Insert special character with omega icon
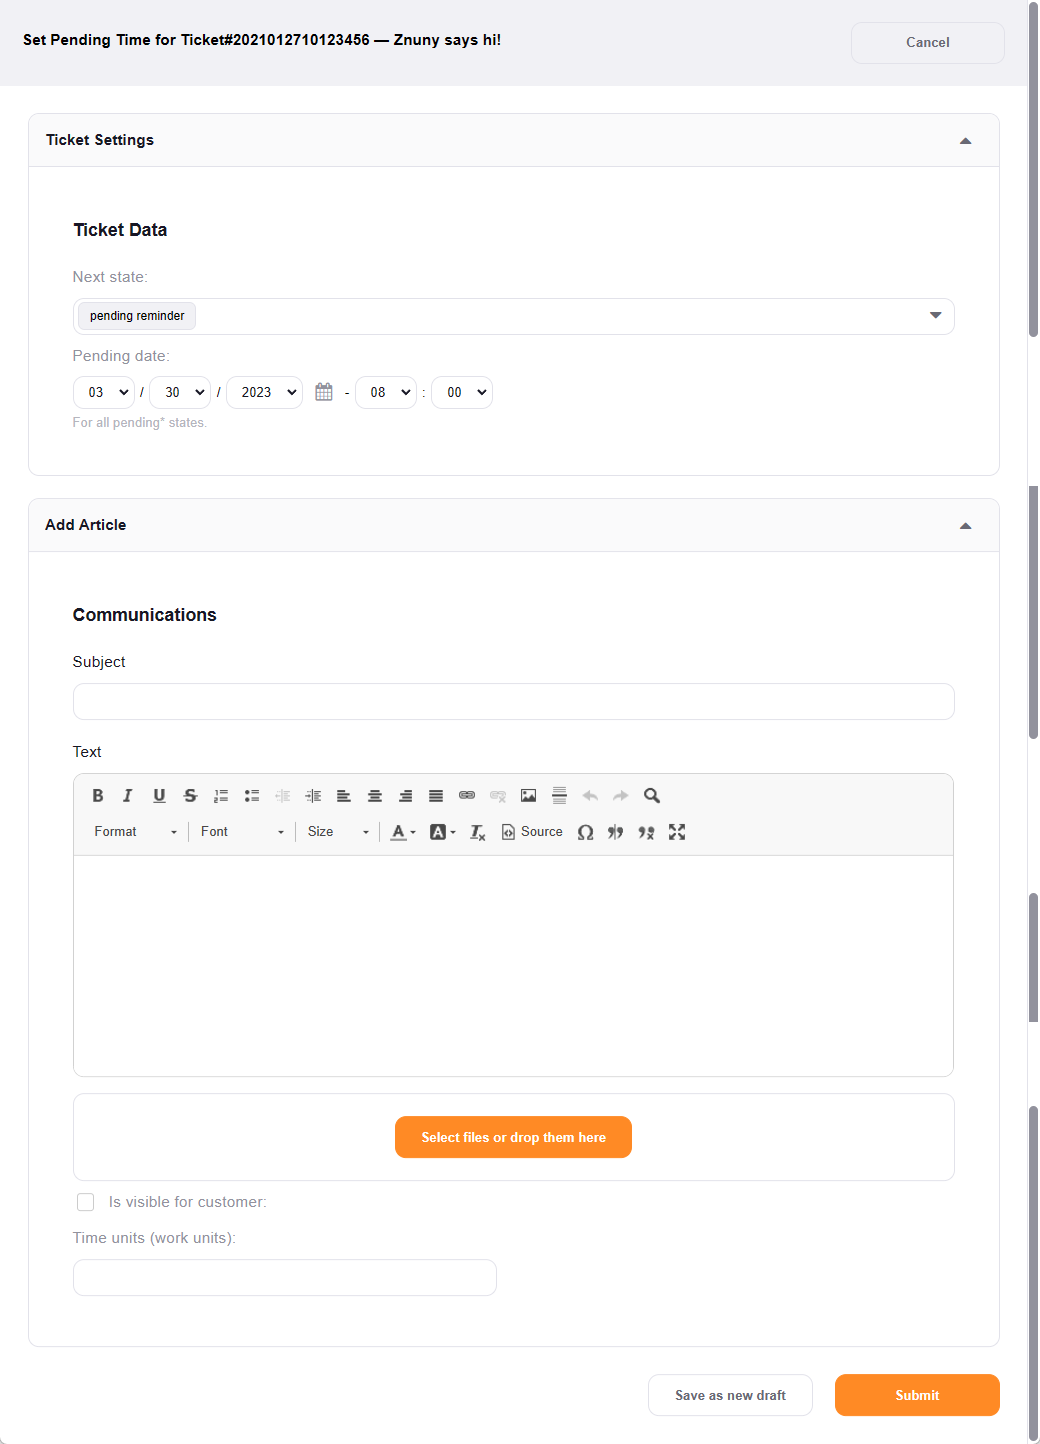1040x1444 pixels. point(586,832)
